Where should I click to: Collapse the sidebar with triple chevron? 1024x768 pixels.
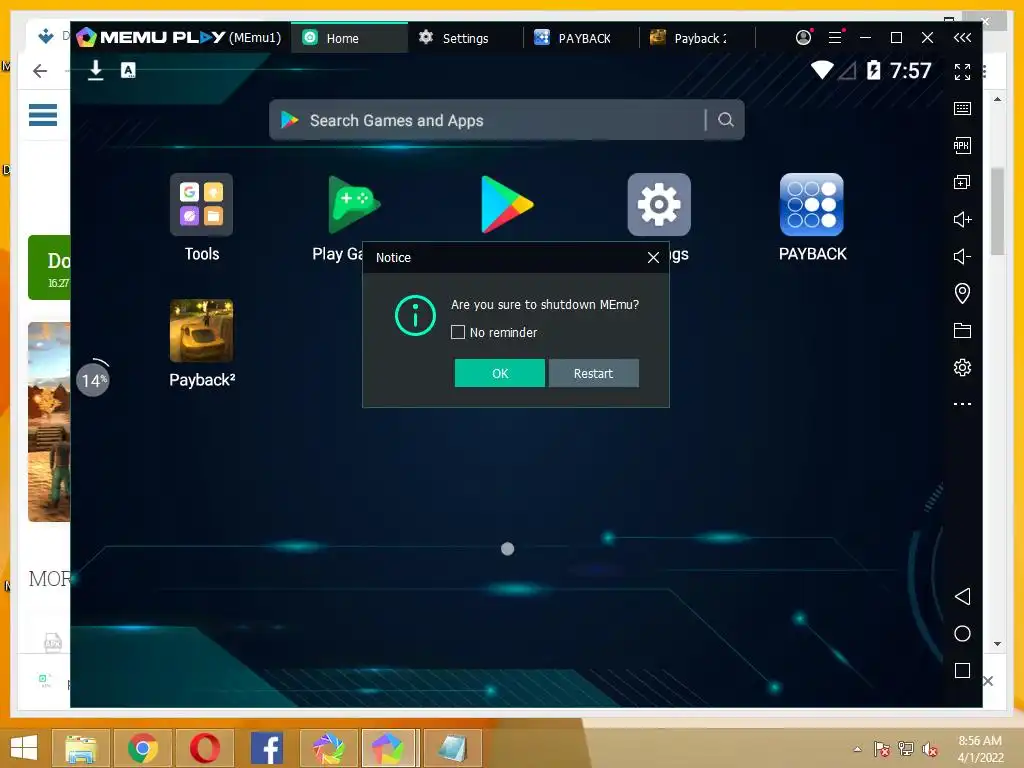pyautogui.click(x=962, y=37)
